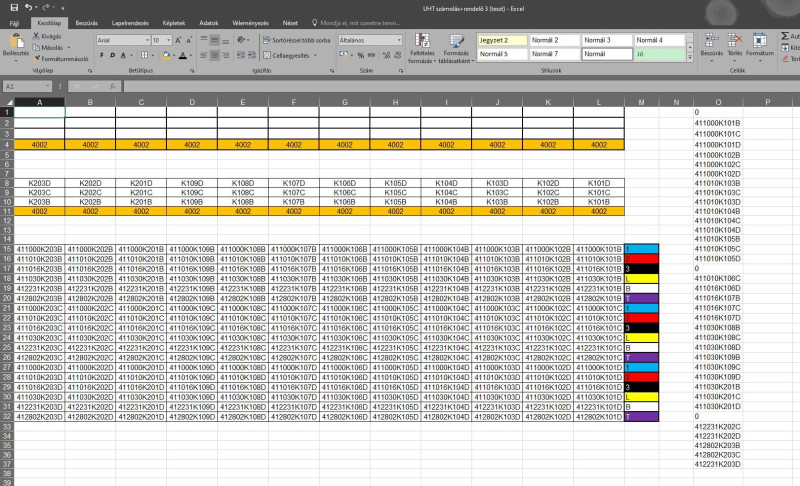Image resolution: width=800 pixels, height=486 pixels.
Task: Open Formázás táblázatként table formatting
Action: 456,48
